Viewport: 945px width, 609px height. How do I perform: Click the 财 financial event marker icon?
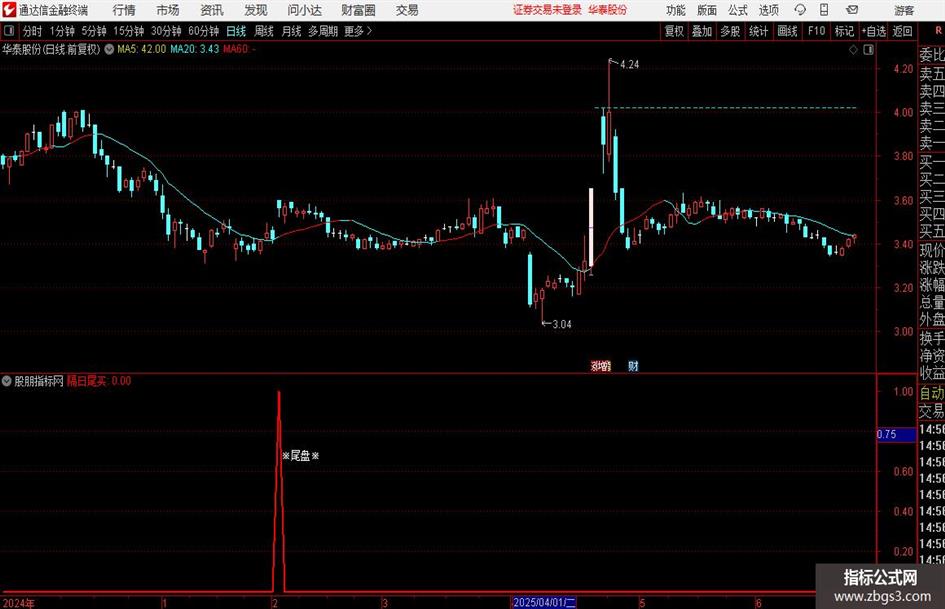point(633,366)
